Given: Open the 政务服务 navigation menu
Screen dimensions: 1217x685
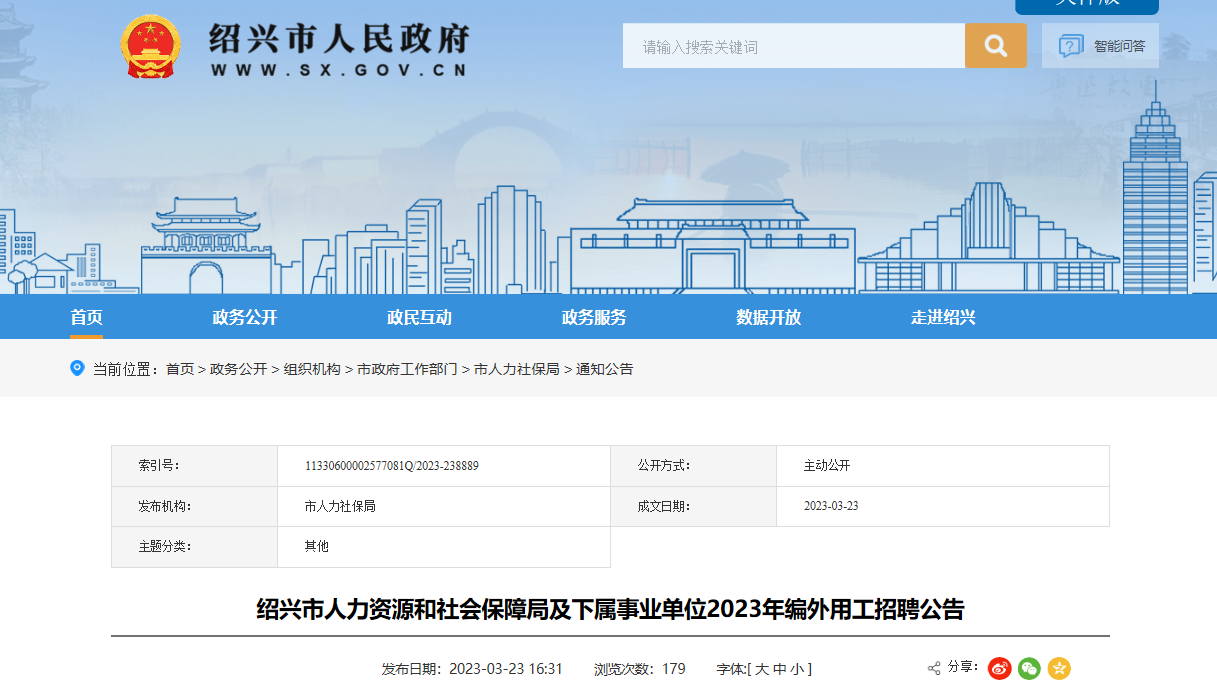Looking at the screenshot, I should click(594, 317).
